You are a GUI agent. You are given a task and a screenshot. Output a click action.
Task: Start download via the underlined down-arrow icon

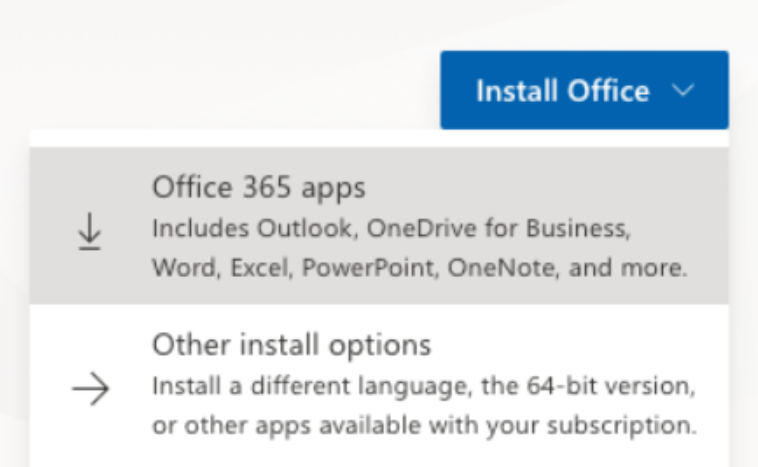point(88,235)
